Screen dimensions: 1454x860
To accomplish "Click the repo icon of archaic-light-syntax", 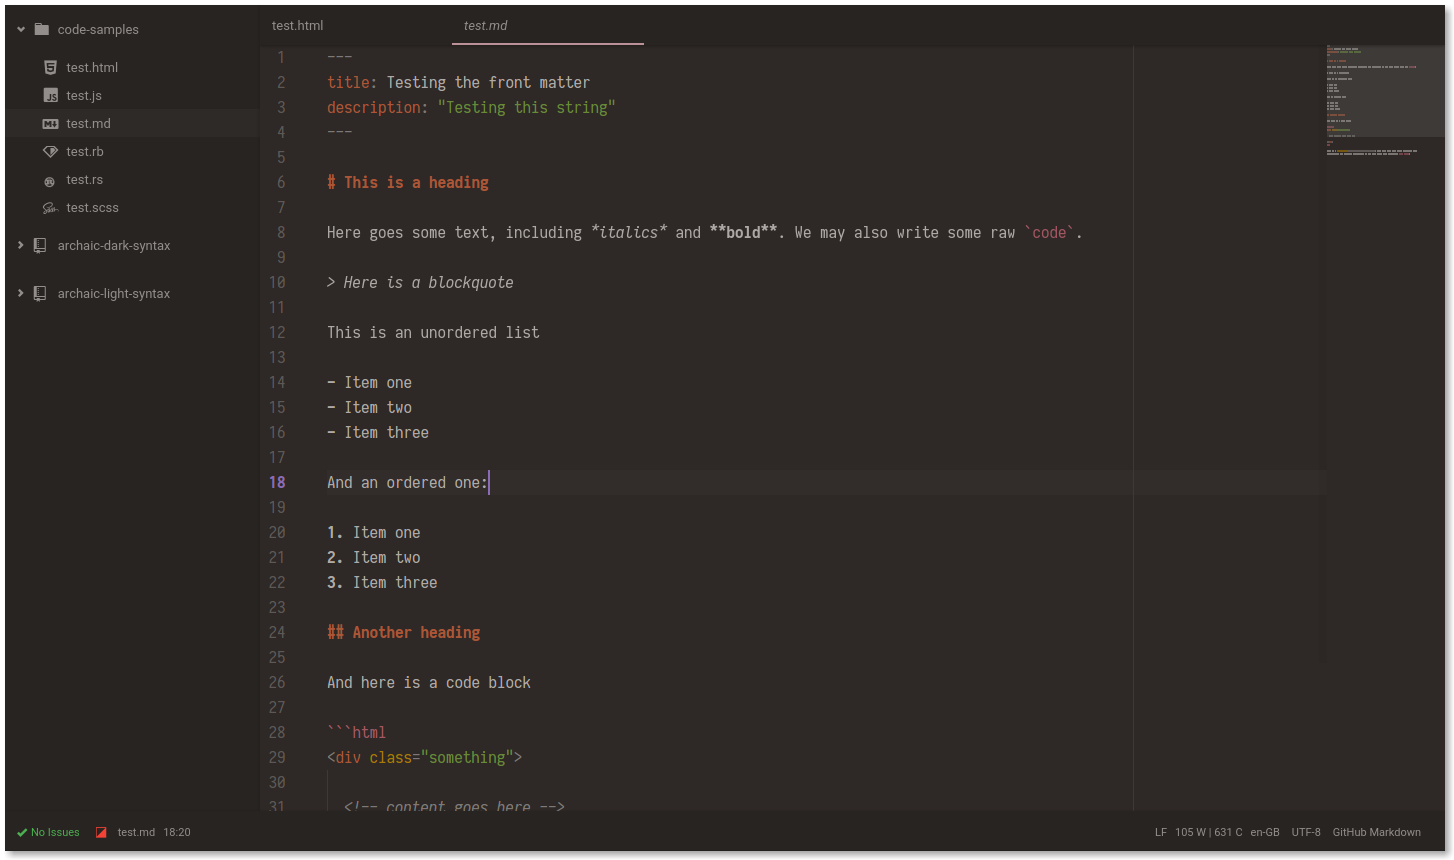I will (x=40, y=293).
